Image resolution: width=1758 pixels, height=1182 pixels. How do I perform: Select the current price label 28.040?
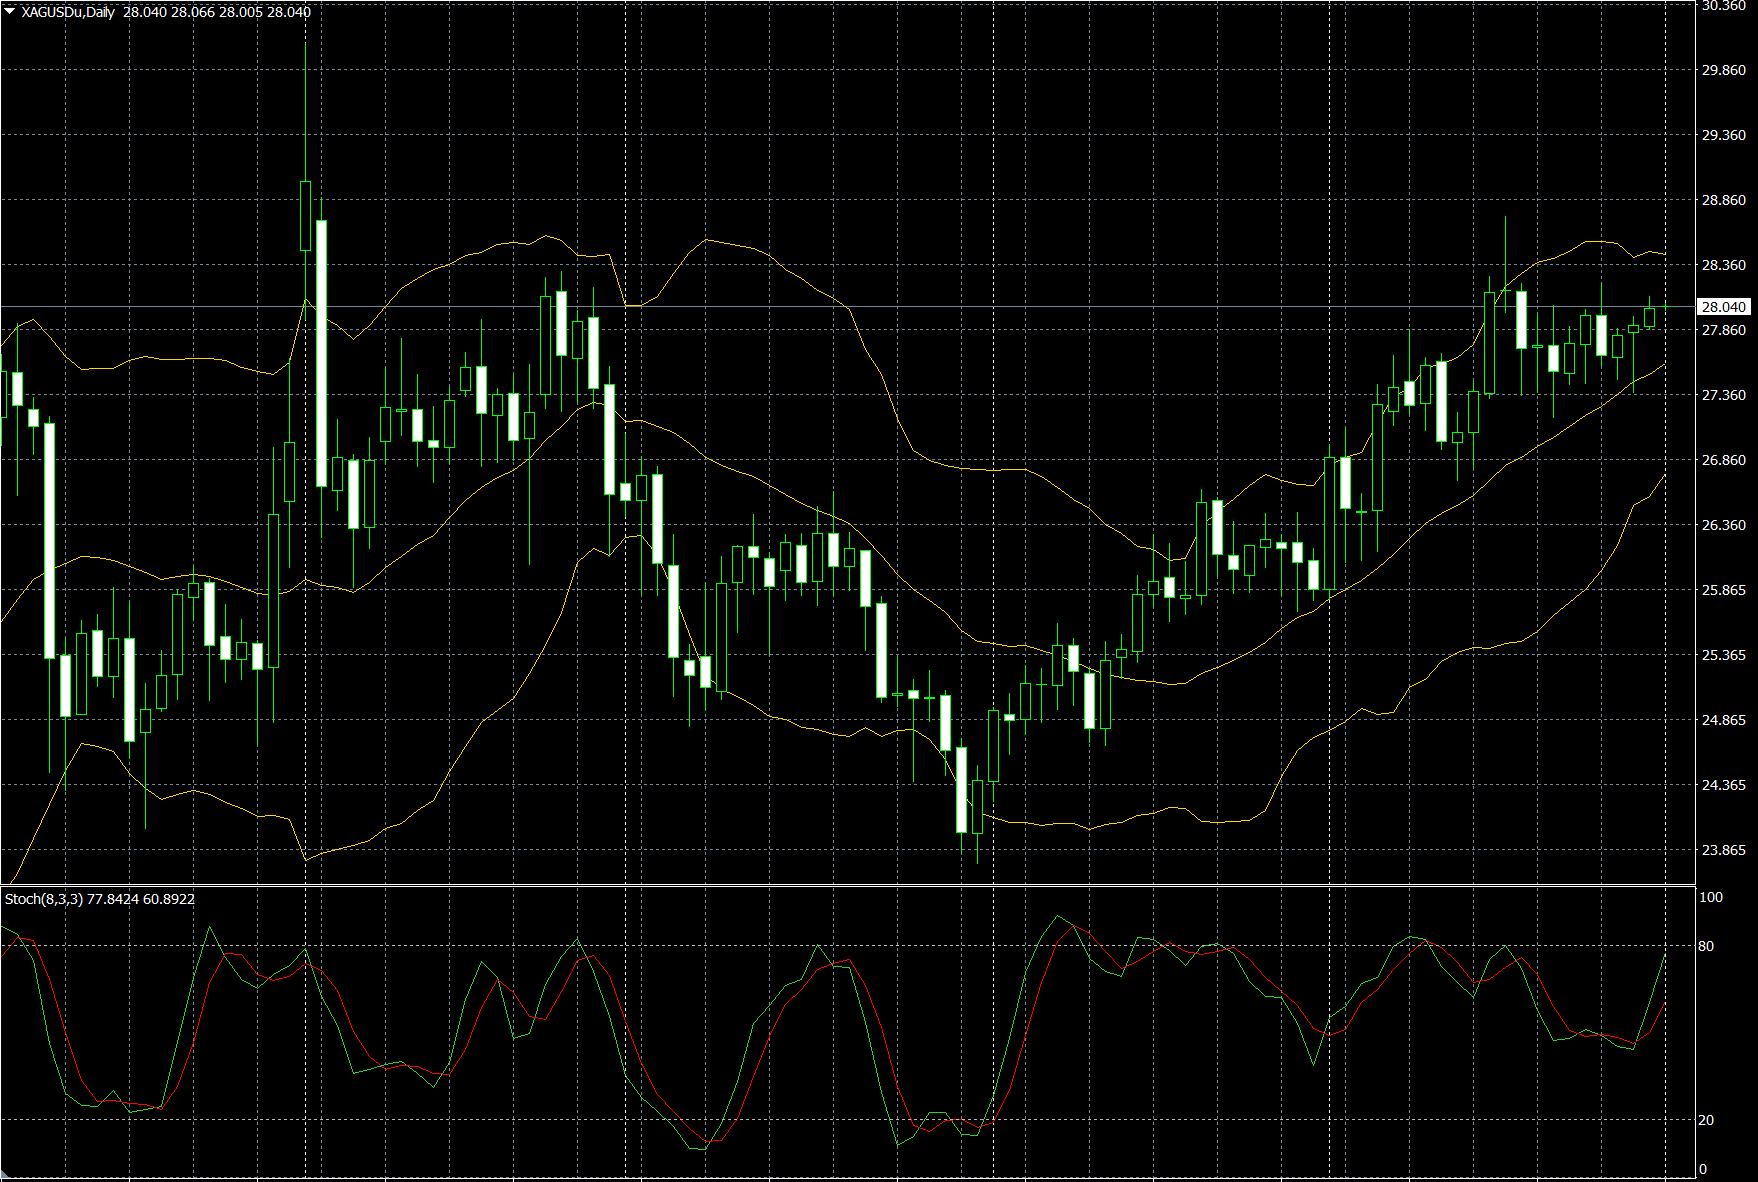click(1724, 307)
